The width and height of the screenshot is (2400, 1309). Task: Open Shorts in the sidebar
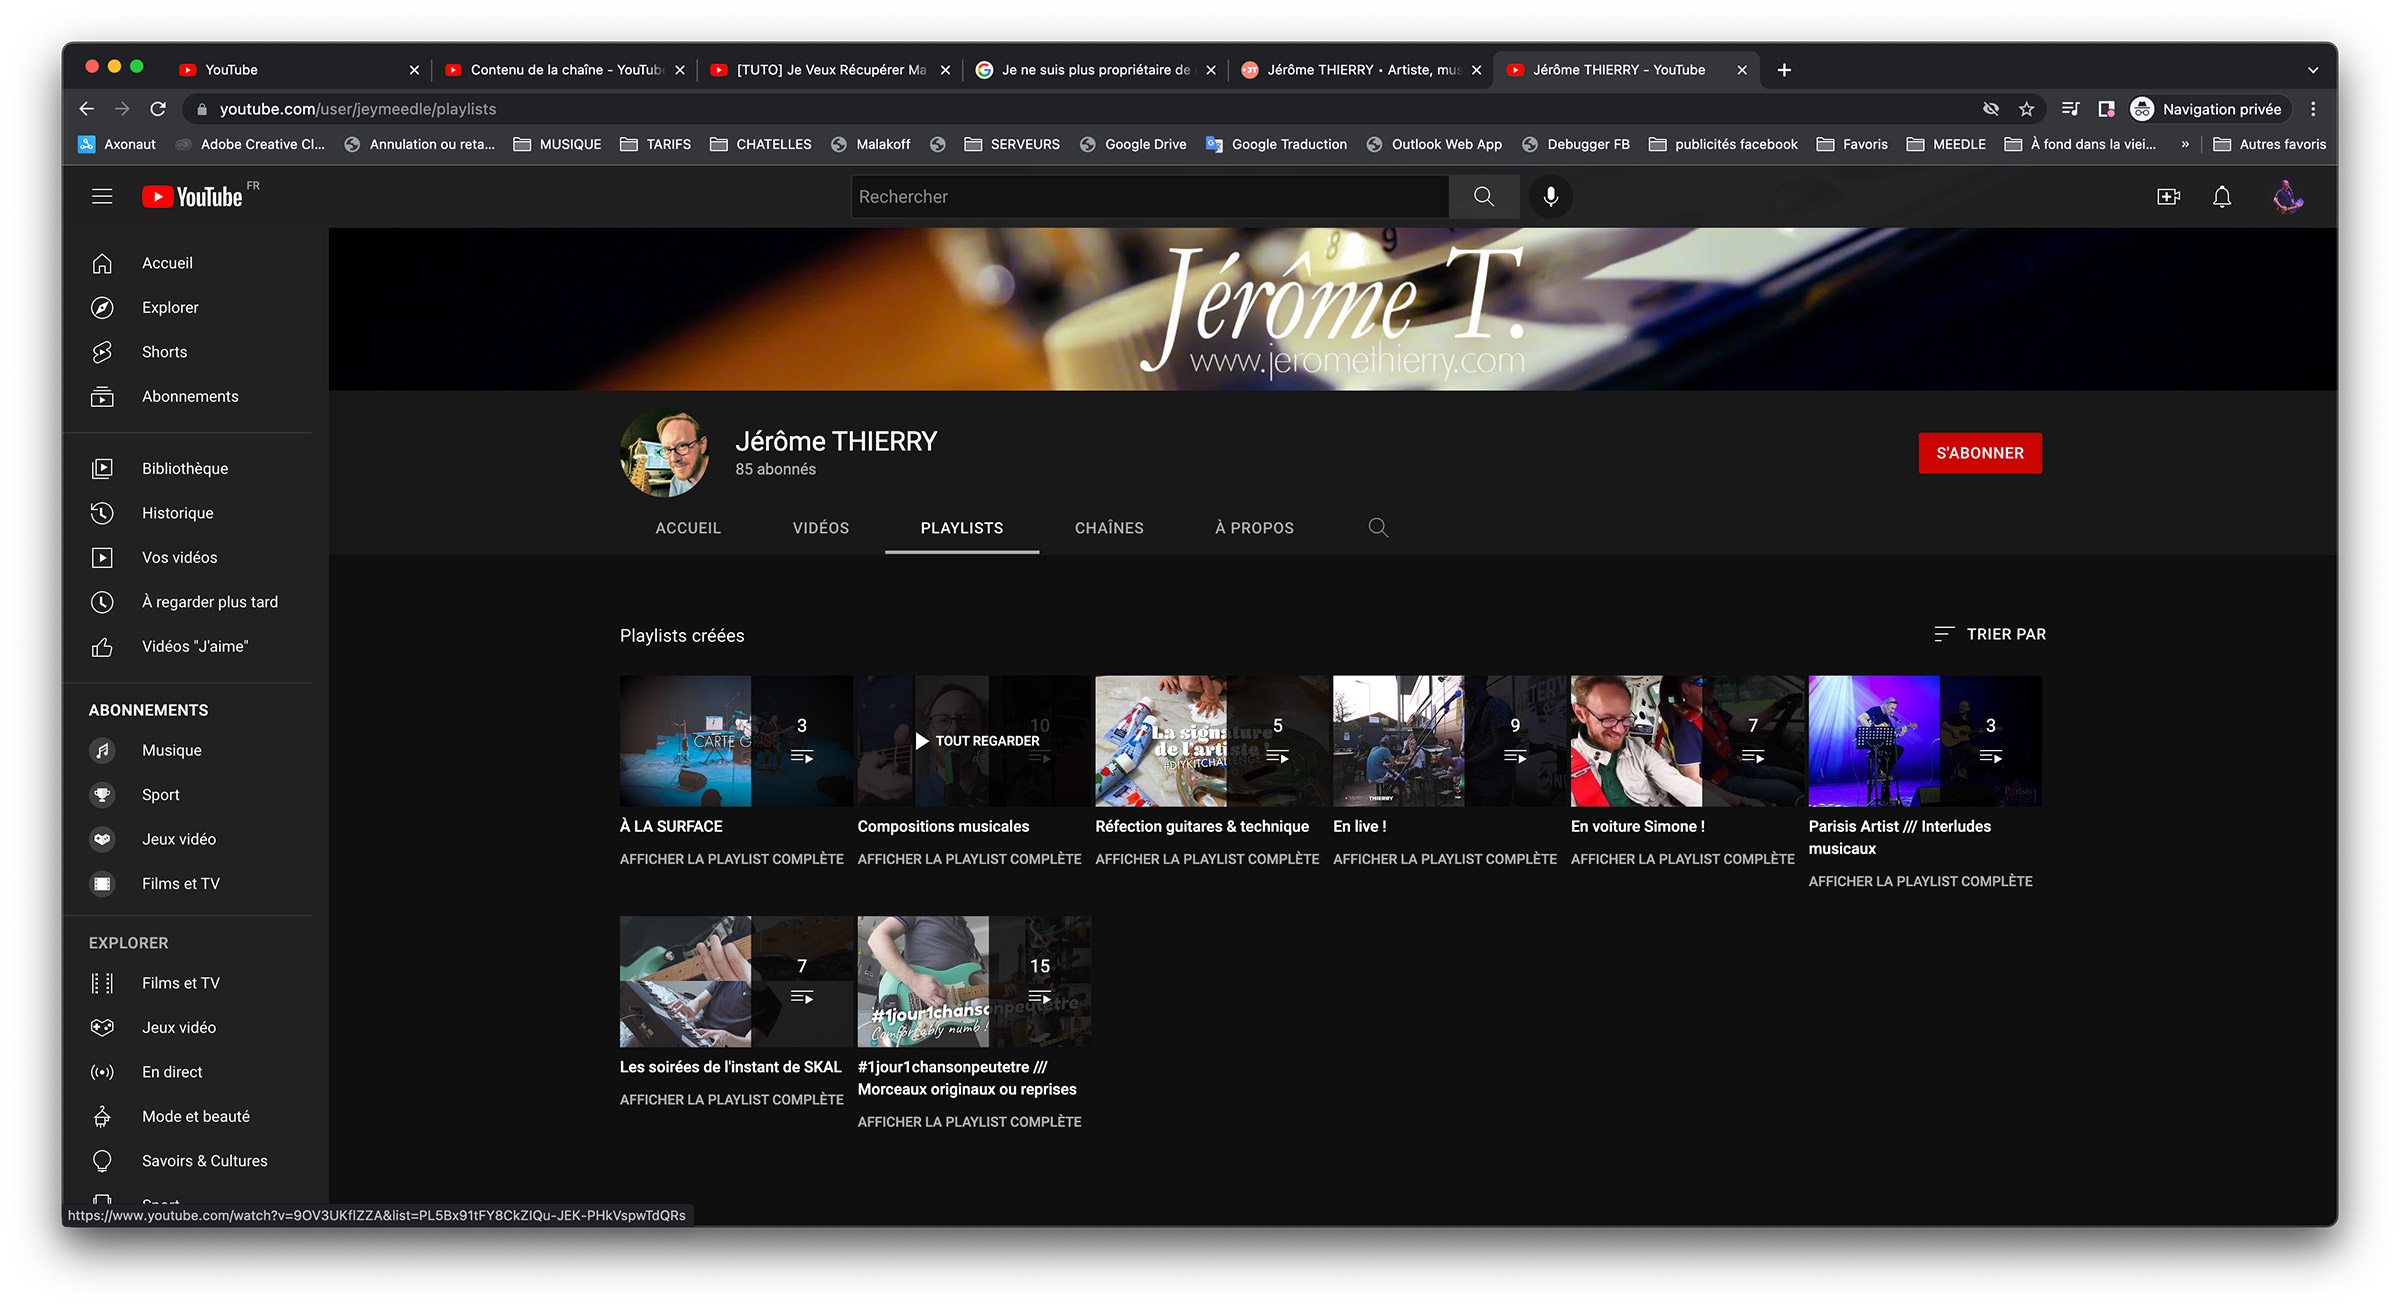click(196, 352)
